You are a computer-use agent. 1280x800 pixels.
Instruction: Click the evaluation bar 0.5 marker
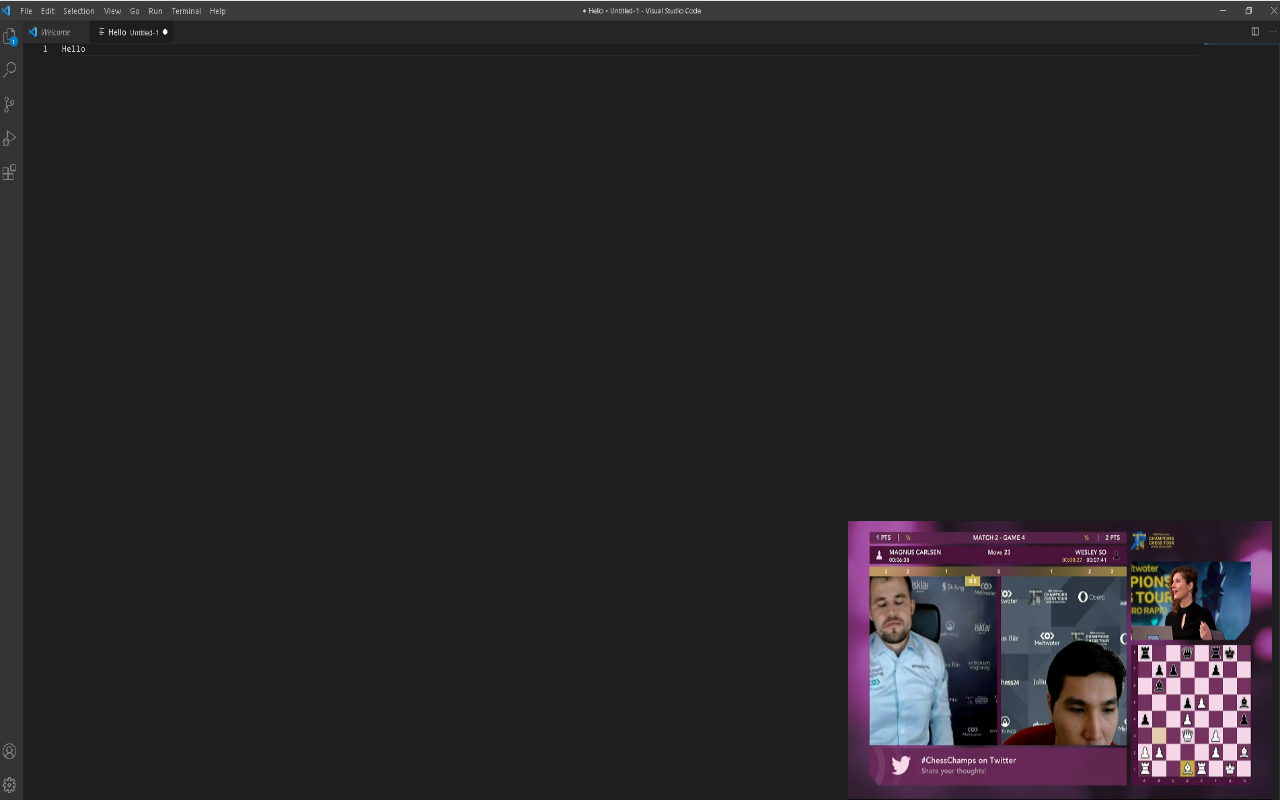(972, 580)
